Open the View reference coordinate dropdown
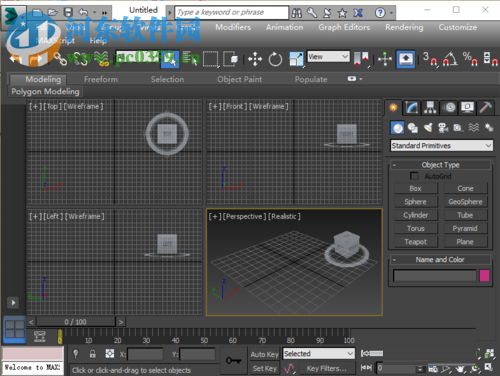This screenshot has height=376, width=500. click(328, 56)
